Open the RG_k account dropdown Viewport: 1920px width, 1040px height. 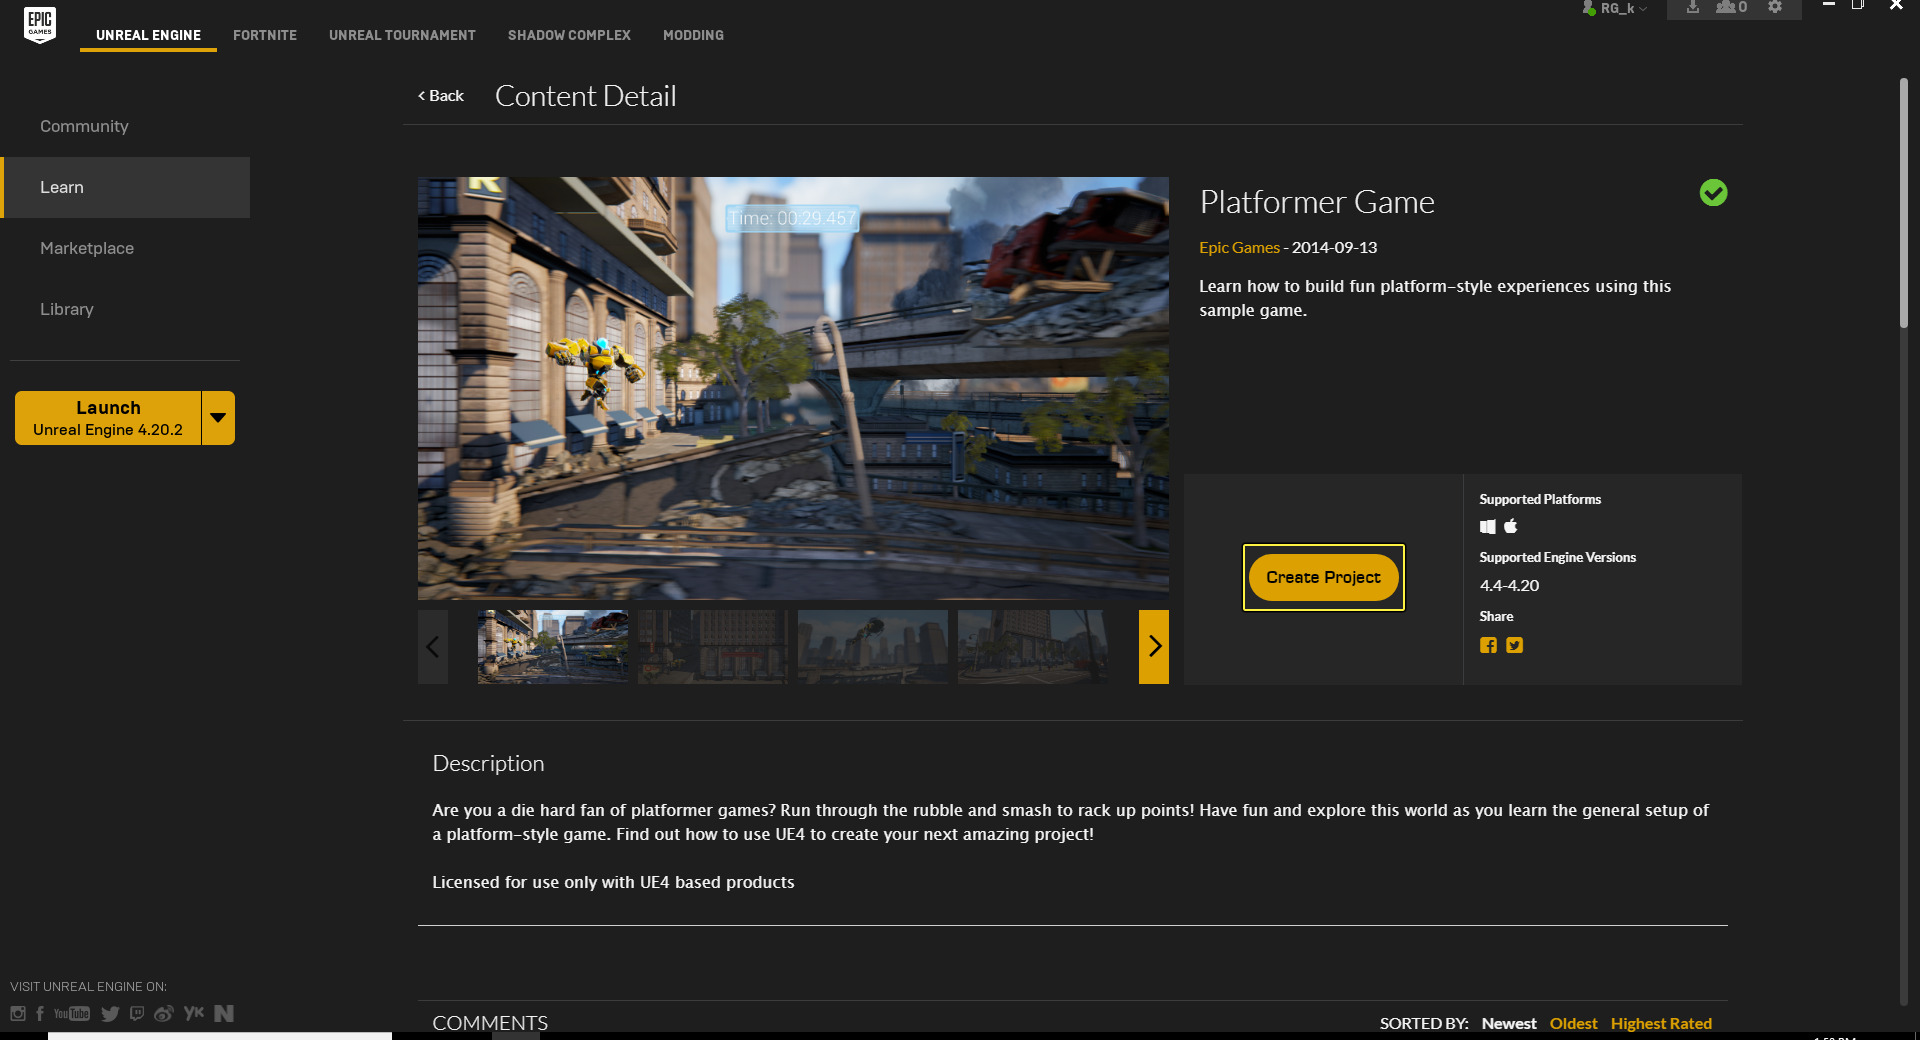1616,9
